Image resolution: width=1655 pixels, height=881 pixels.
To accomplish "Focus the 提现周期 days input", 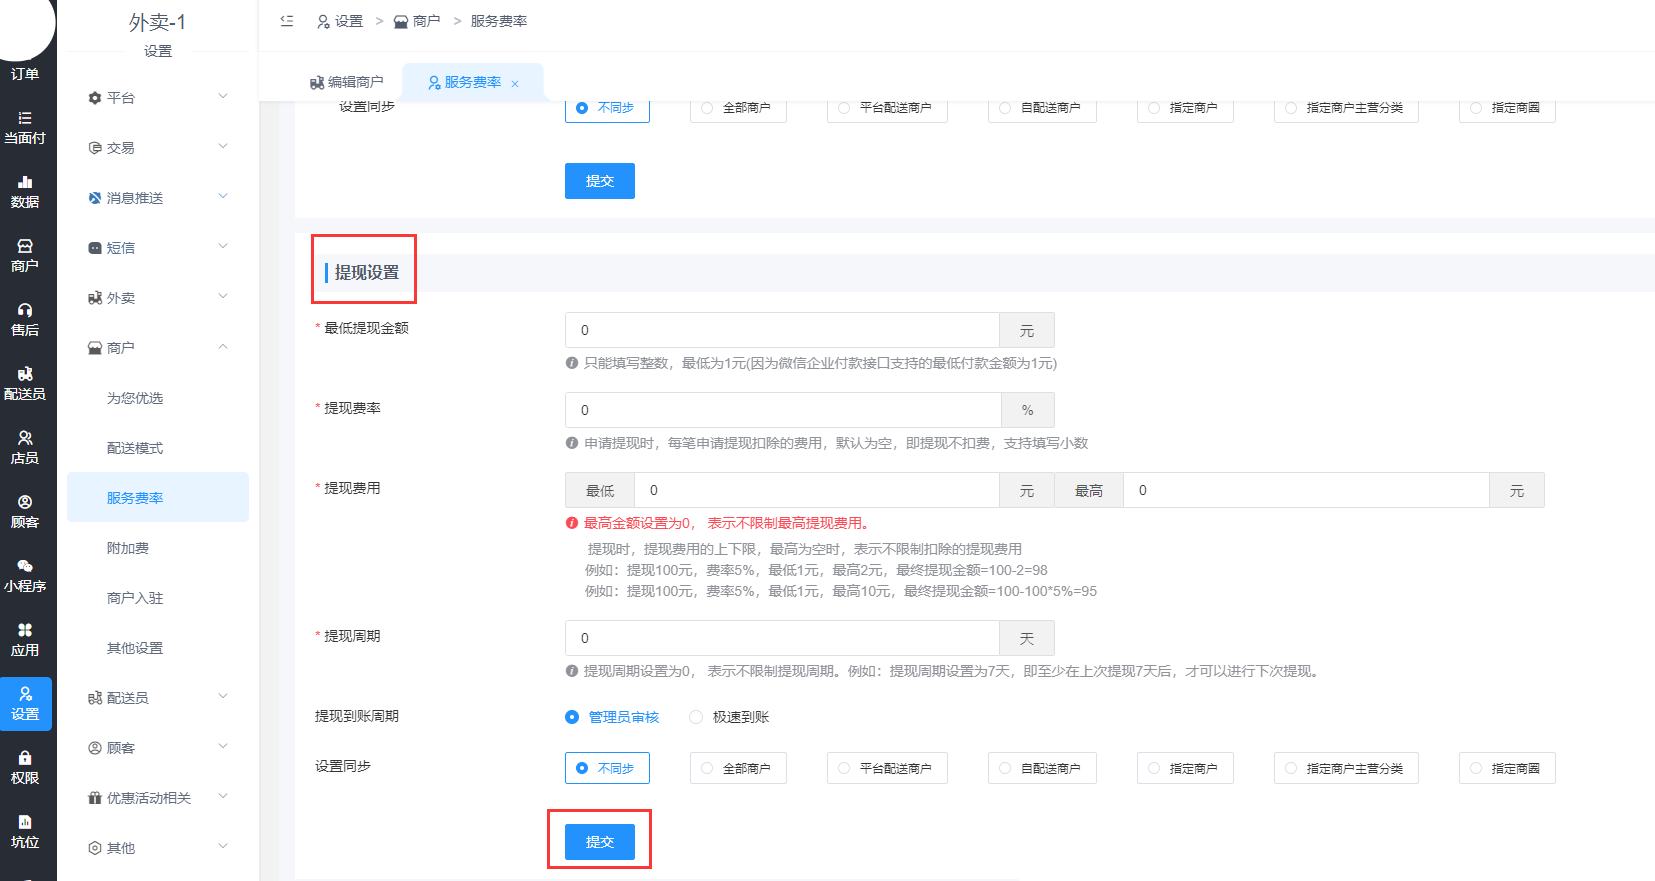I will 782,638.
